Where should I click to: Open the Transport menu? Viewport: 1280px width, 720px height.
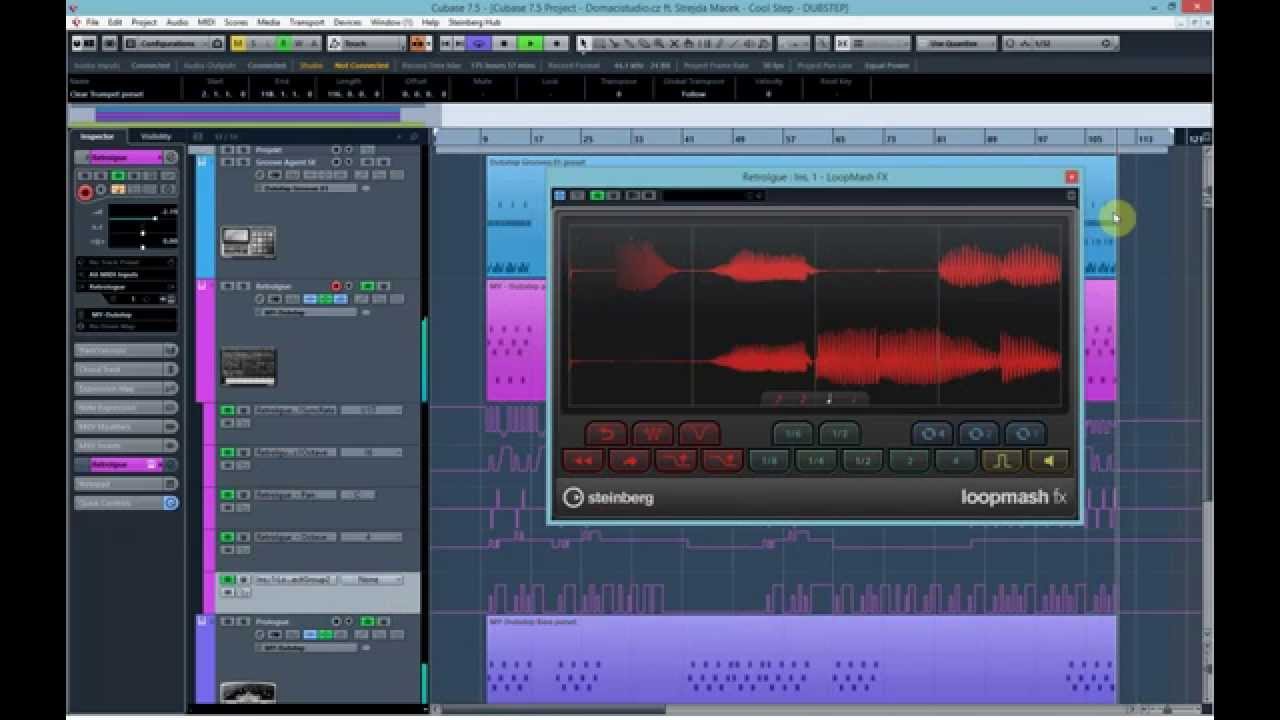[307, 22]
